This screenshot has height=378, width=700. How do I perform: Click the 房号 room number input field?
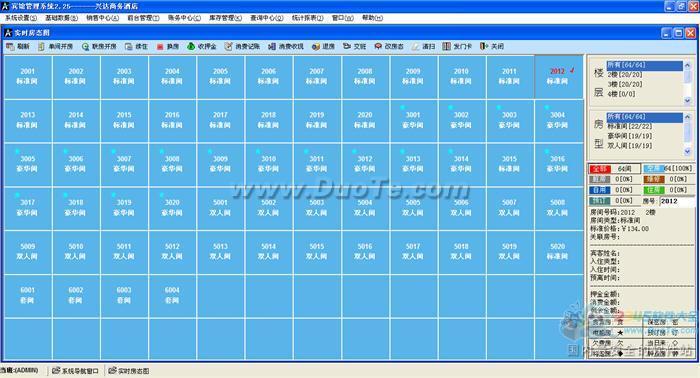coord(677,201)
